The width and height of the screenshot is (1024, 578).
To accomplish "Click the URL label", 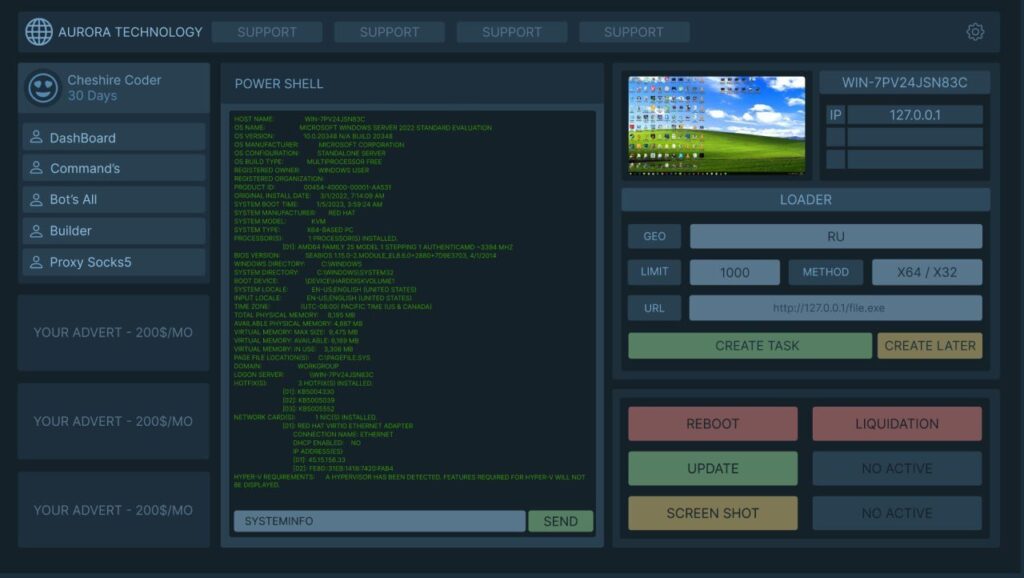I will point(654,308).
